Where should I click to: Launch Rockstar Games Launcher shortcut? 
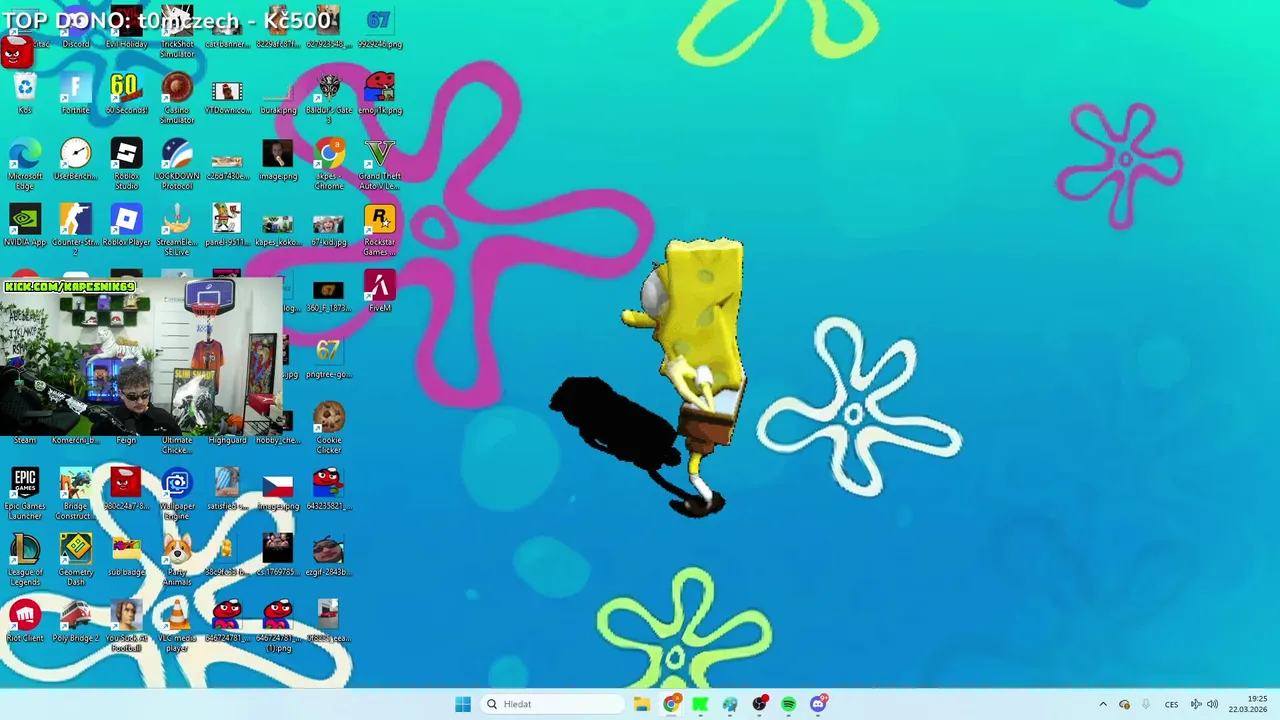(380, 231)
